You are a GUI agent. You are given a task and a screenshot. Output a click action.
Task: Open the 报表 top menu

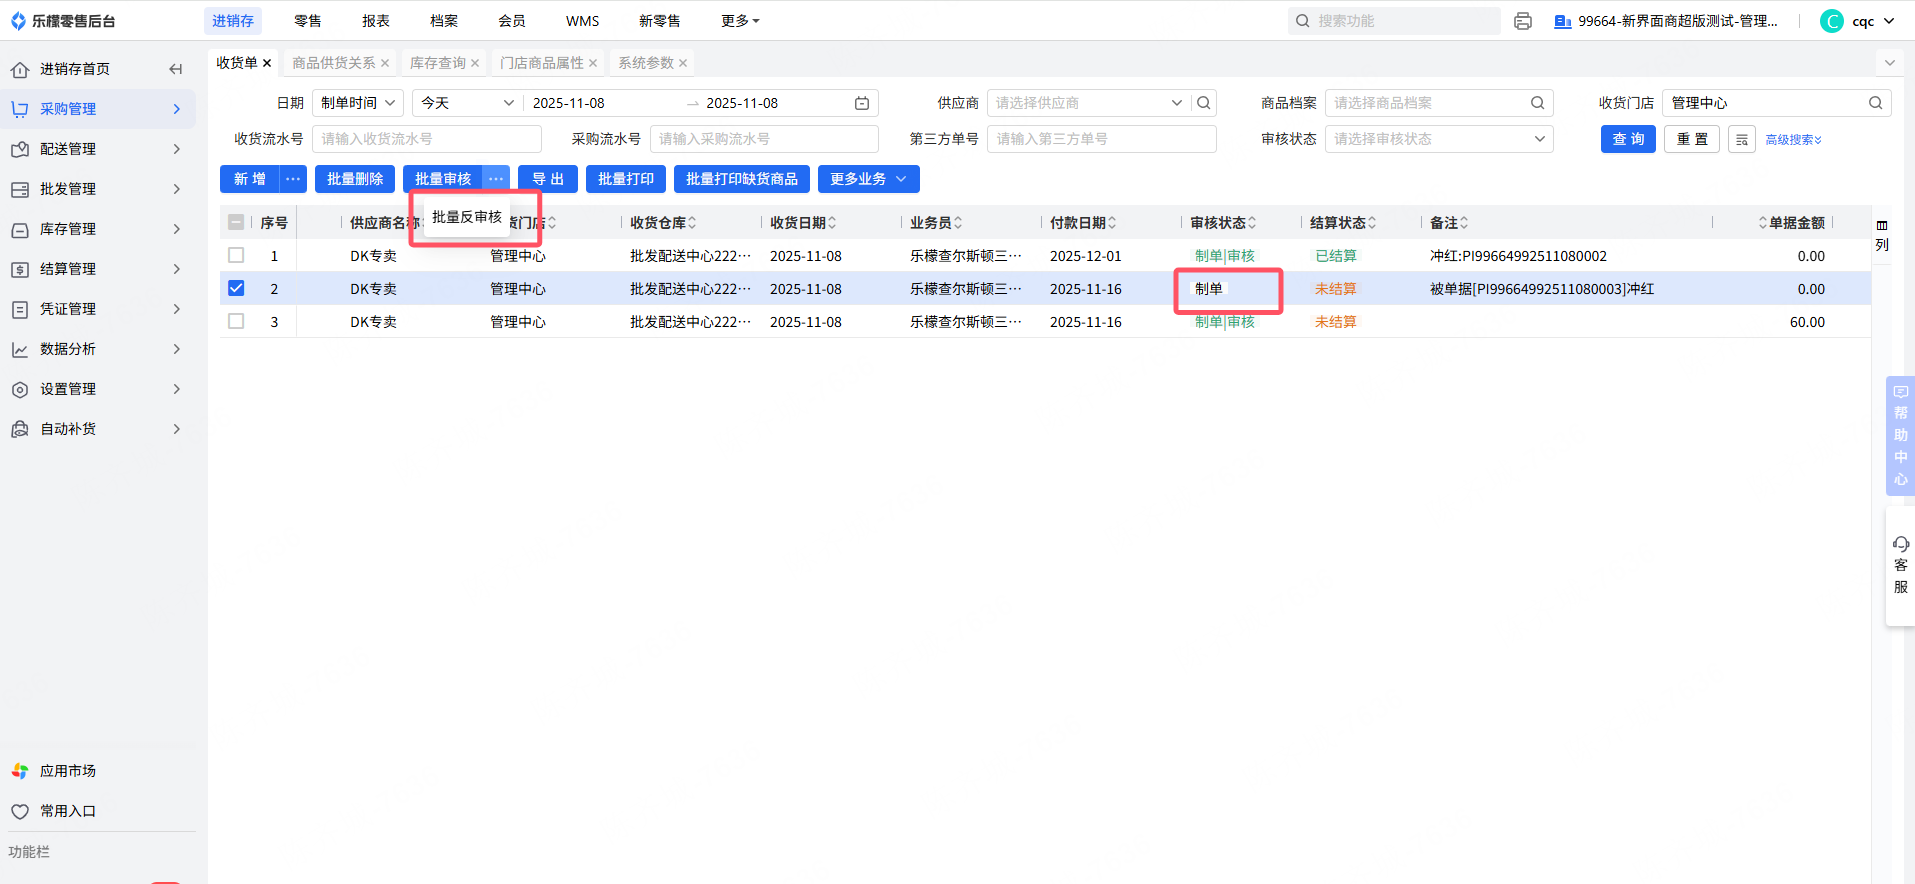(376, 21)
